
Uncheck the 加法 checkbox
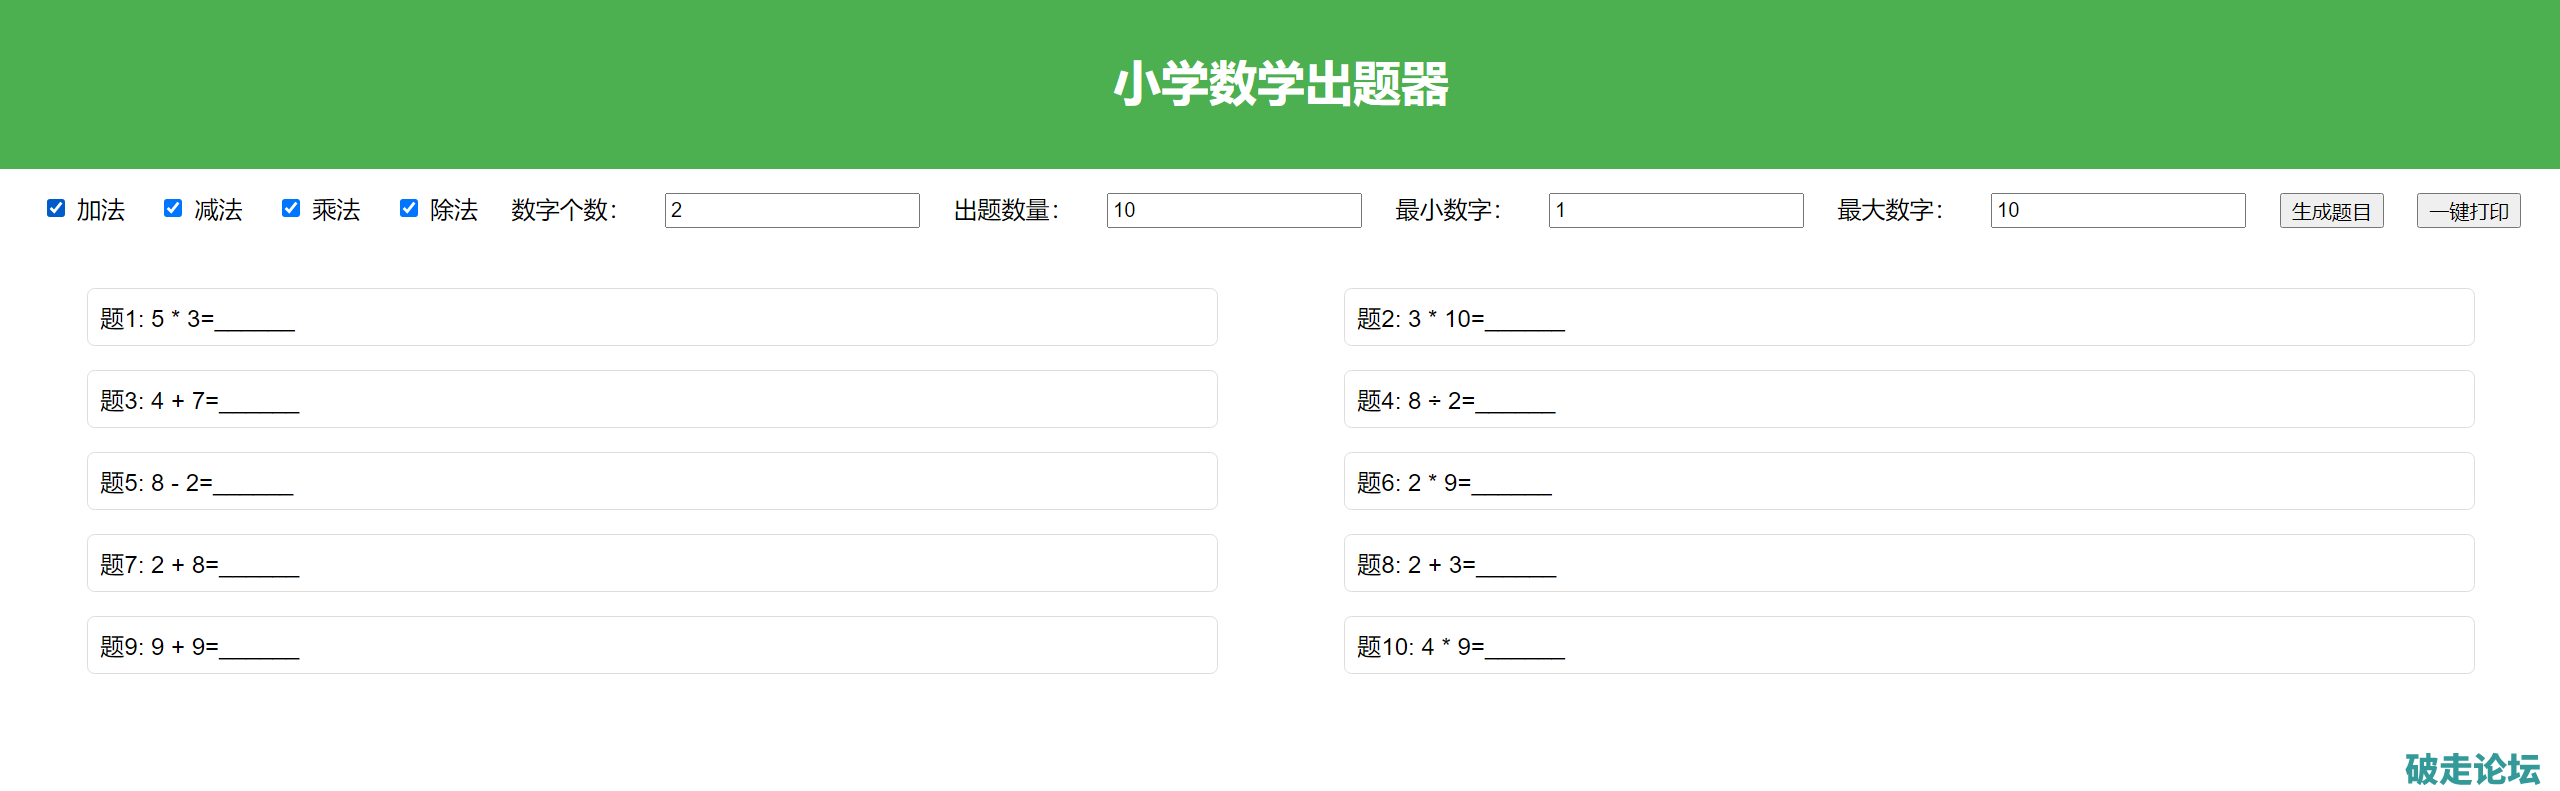pyautogui.click(x=56, y=208)
